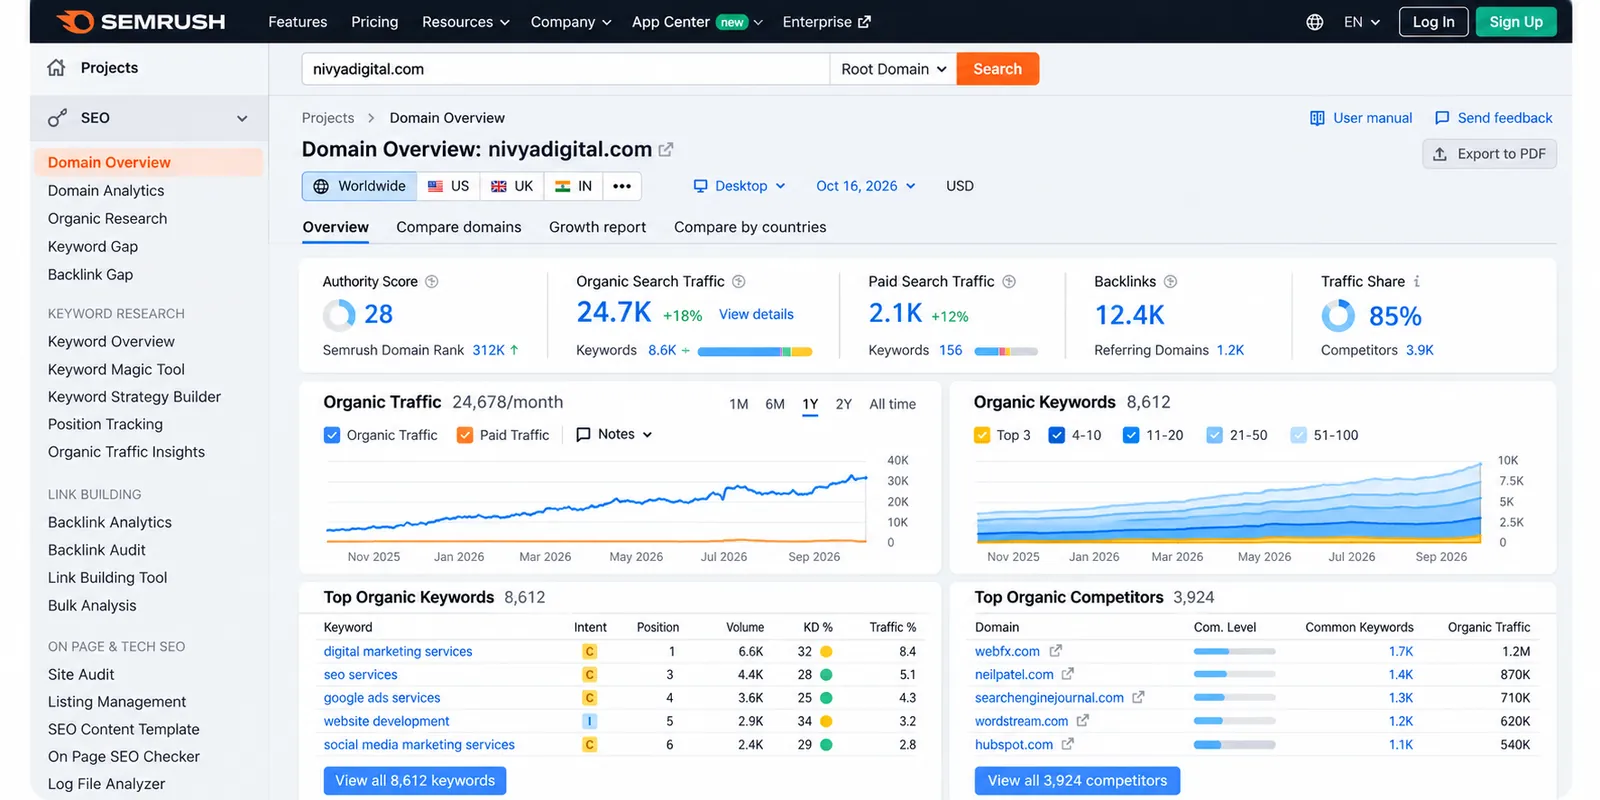Toggle the Paid Traffic checkbox
The image size is (1600, 800).
tap(465, 435)
